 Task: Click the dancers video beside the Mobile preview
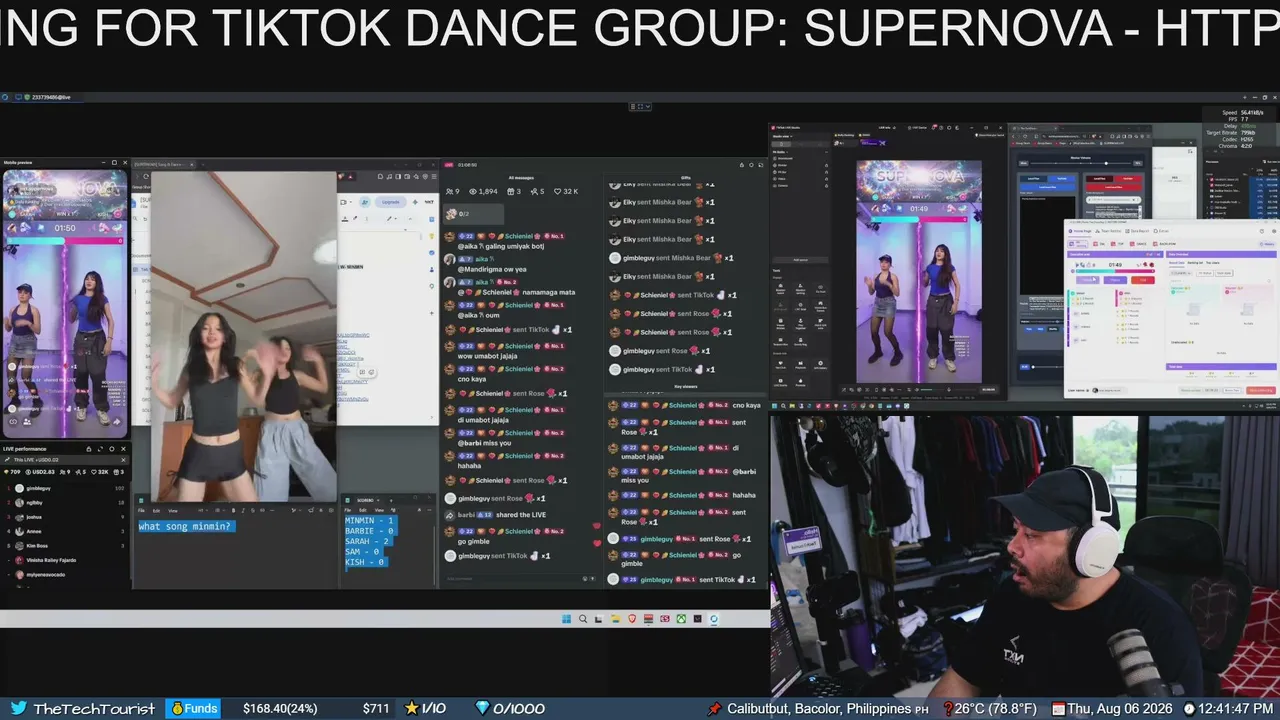point(243,337)
